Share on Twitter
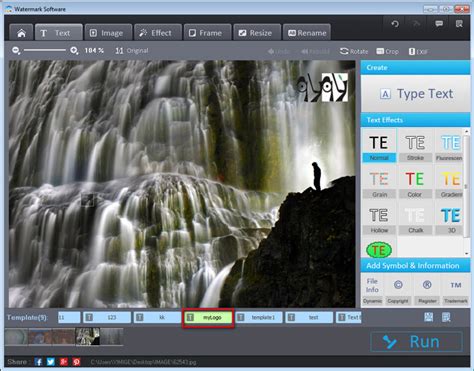 coord(51,362)
